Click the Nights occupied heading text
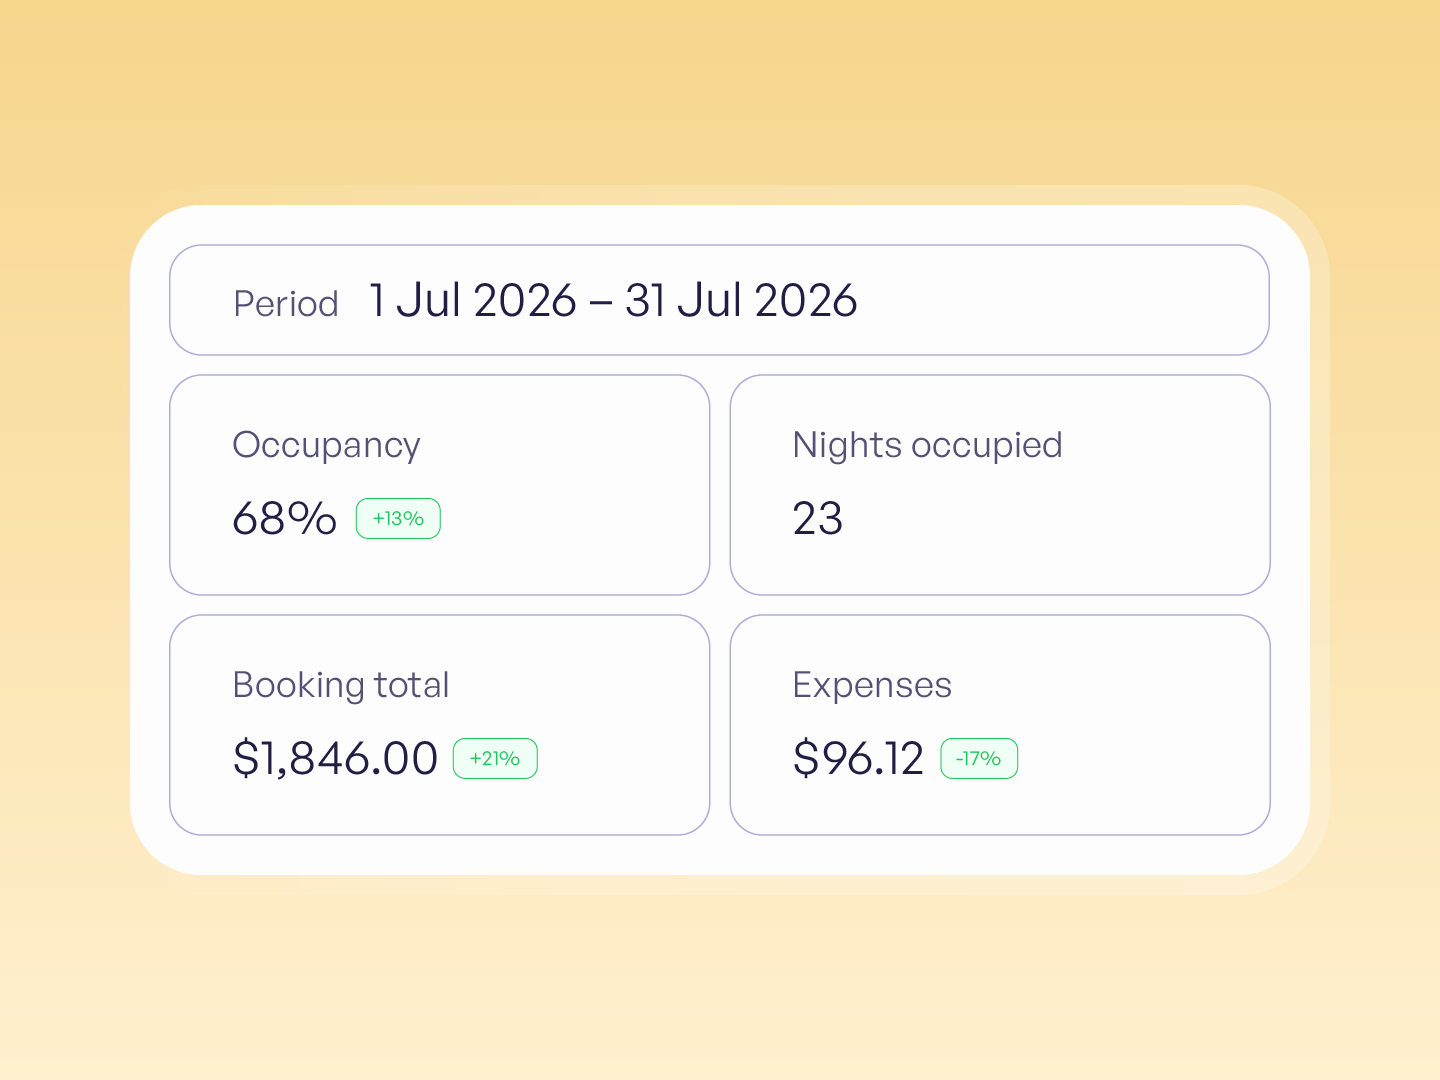This screenshot has height=1080, width=1440. tap(927, 446)
